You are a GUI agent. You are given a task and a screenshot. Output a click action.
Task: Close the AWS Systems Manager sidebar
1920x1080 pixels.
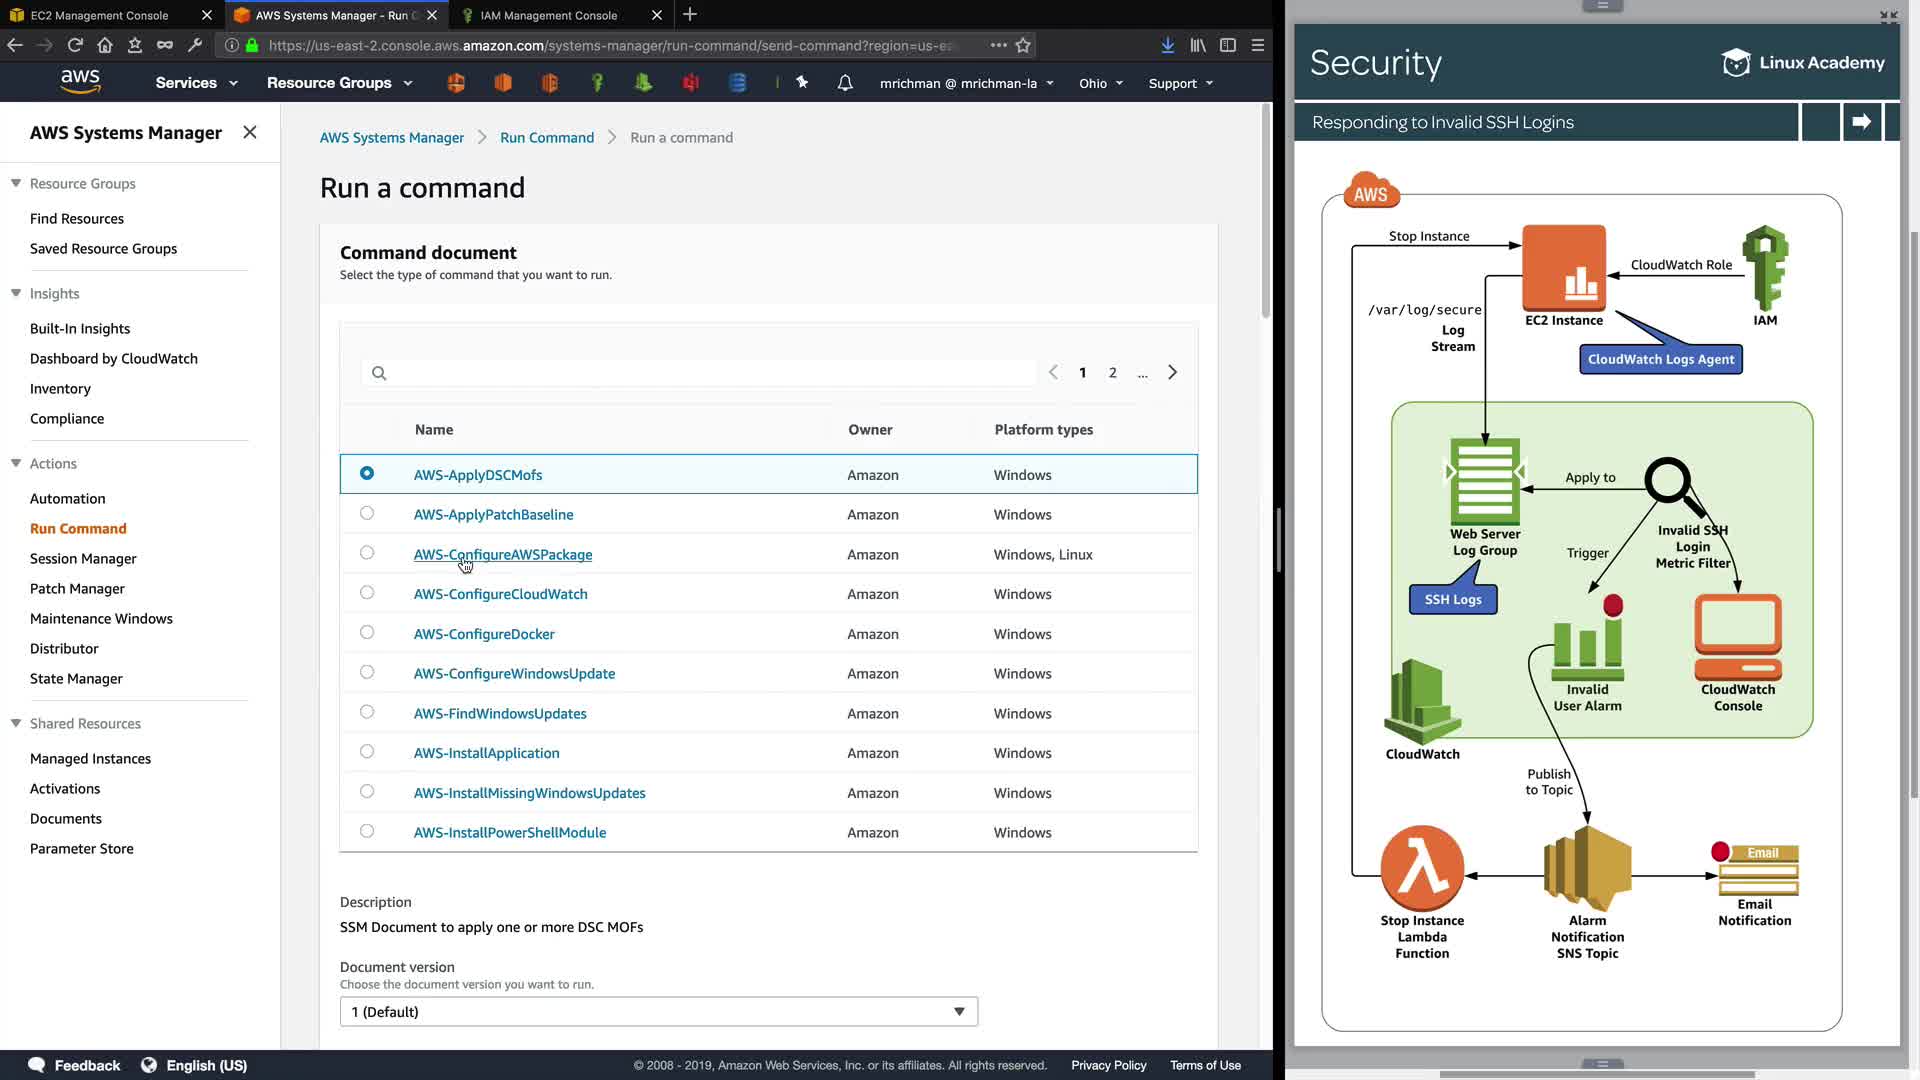click(x=250, y=132)
